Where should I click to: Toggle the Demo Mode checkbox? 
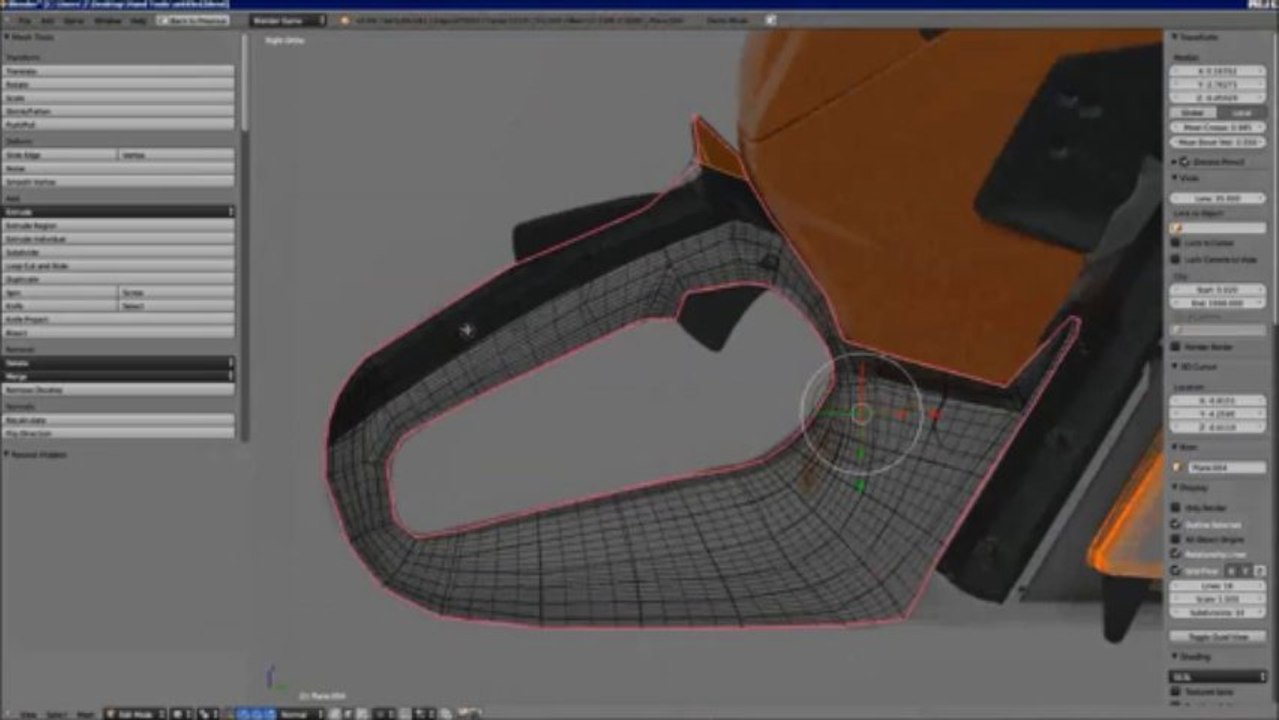click(770, 20)
